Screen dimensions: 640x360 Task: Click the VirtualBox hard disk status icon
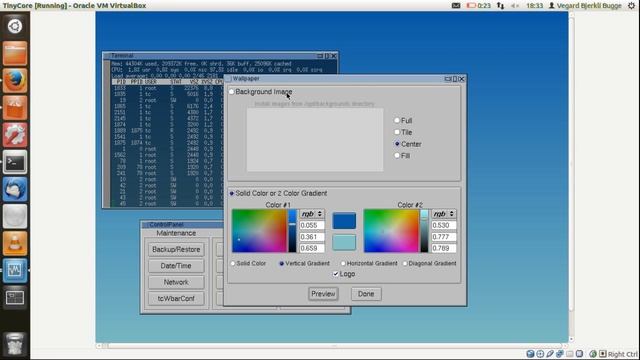[530, 354]
